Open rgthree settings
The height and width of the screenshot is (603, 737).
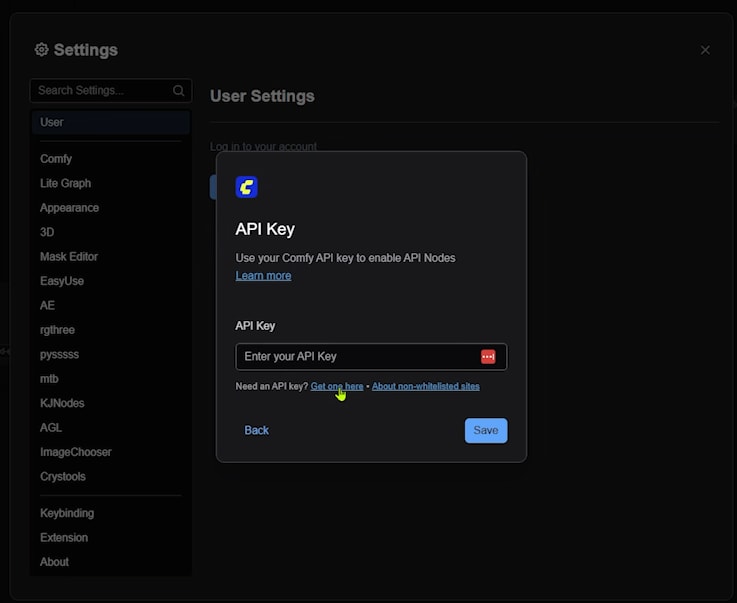pos(111,330)
